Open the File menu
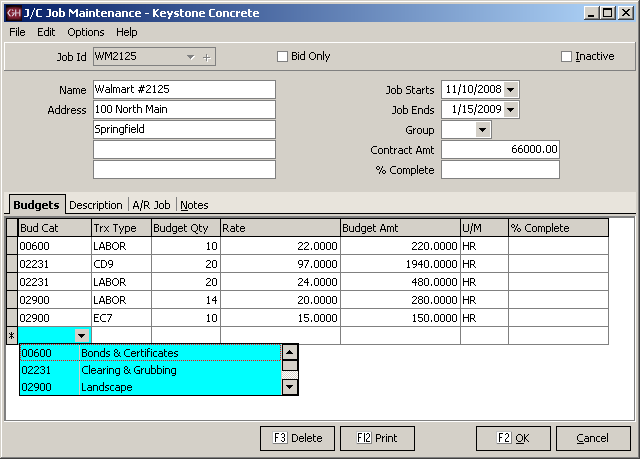 (x=17, y=32)
